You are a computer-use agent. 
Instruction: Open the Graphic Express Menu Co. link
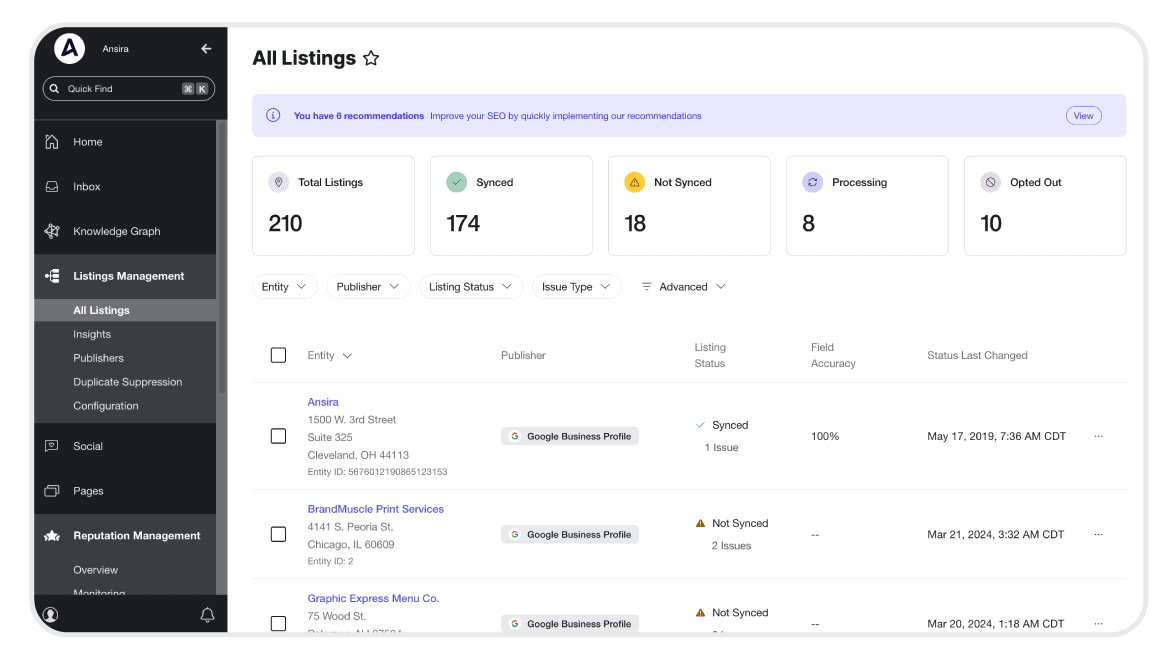373,598
